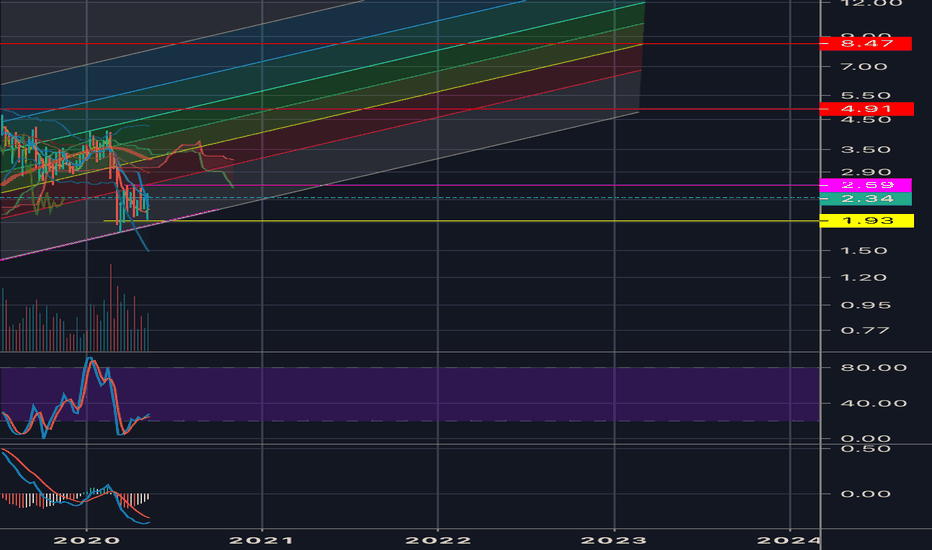Click the 1.20 price scale value
The image size is (932, 550).
coord(865,278)
